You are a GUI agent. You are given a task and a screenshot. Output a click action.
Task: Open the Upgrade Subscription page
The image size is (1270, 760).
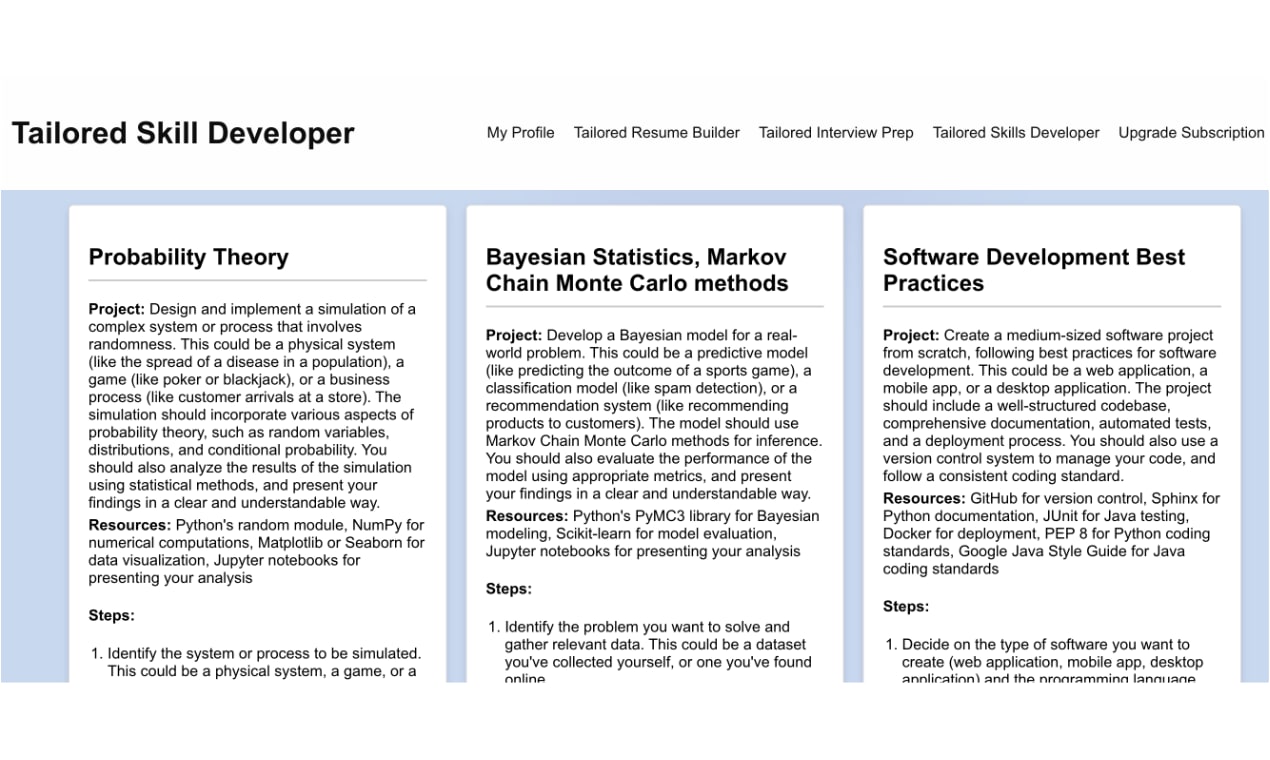click(x=1191, y=132)
